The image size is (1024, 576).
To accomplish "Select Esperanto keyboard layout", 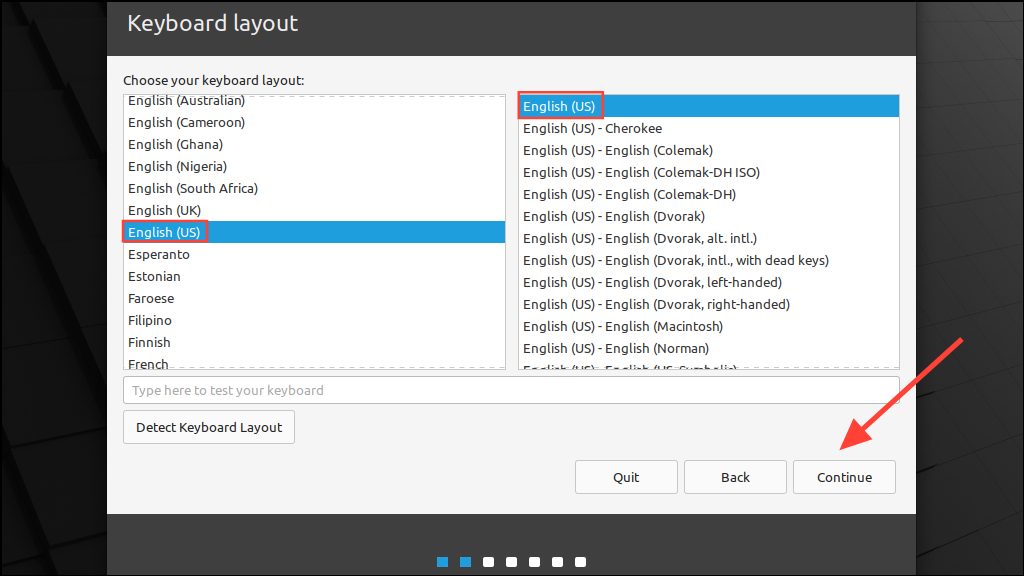I will click(158, 254).
